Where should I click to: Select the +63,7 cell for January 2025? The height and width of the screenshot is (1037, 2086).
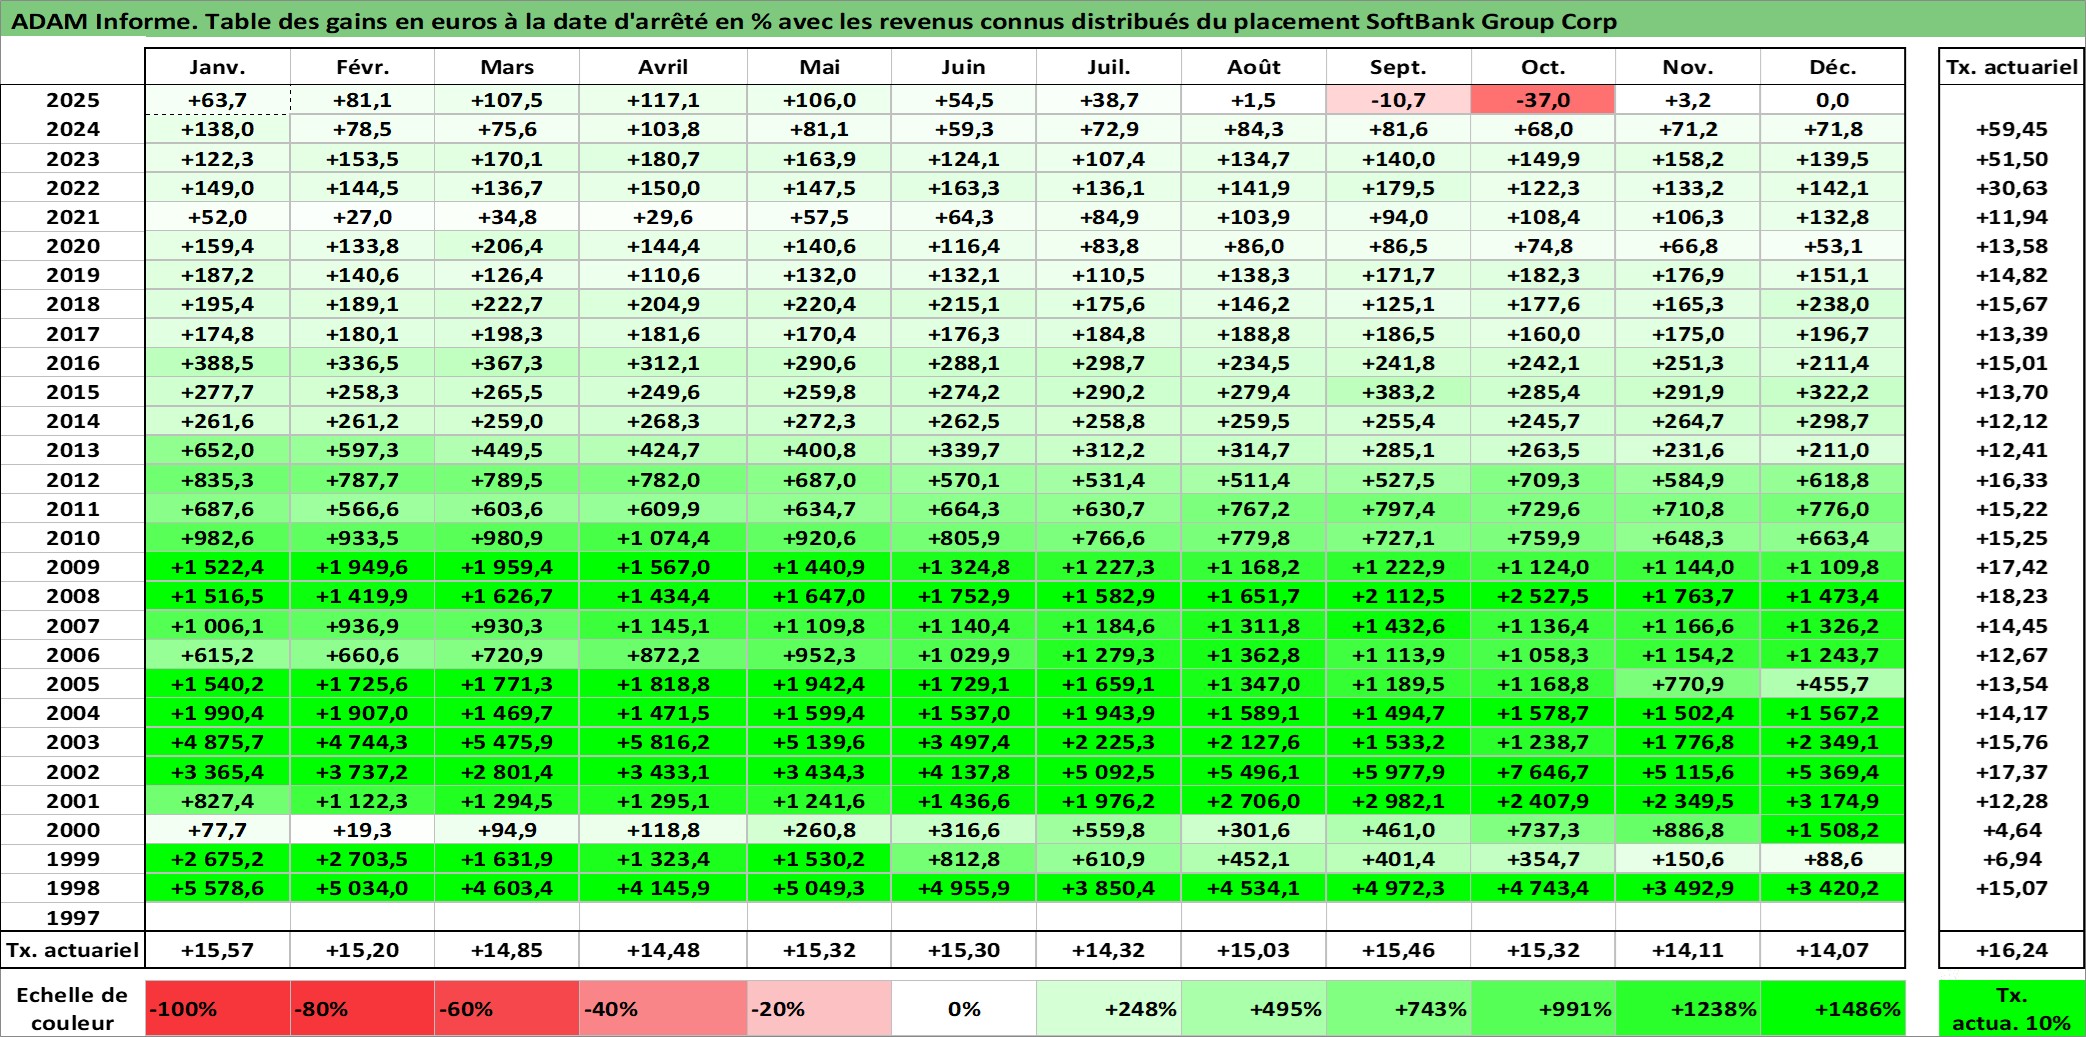click(218, 100)
